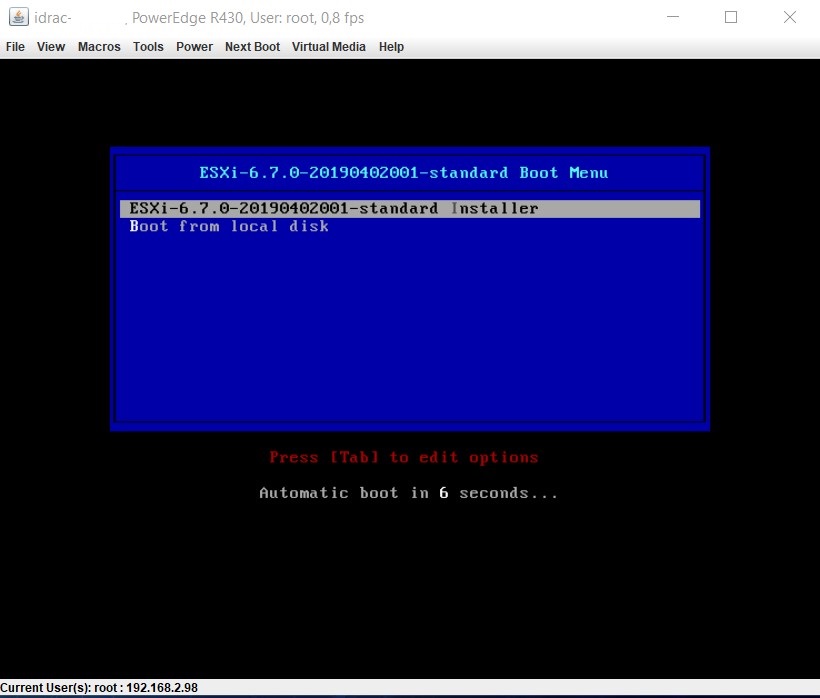The height and width of the screenshot is (698, 820).
Task: Maximize the iDRAC console window
Action: 731,17
